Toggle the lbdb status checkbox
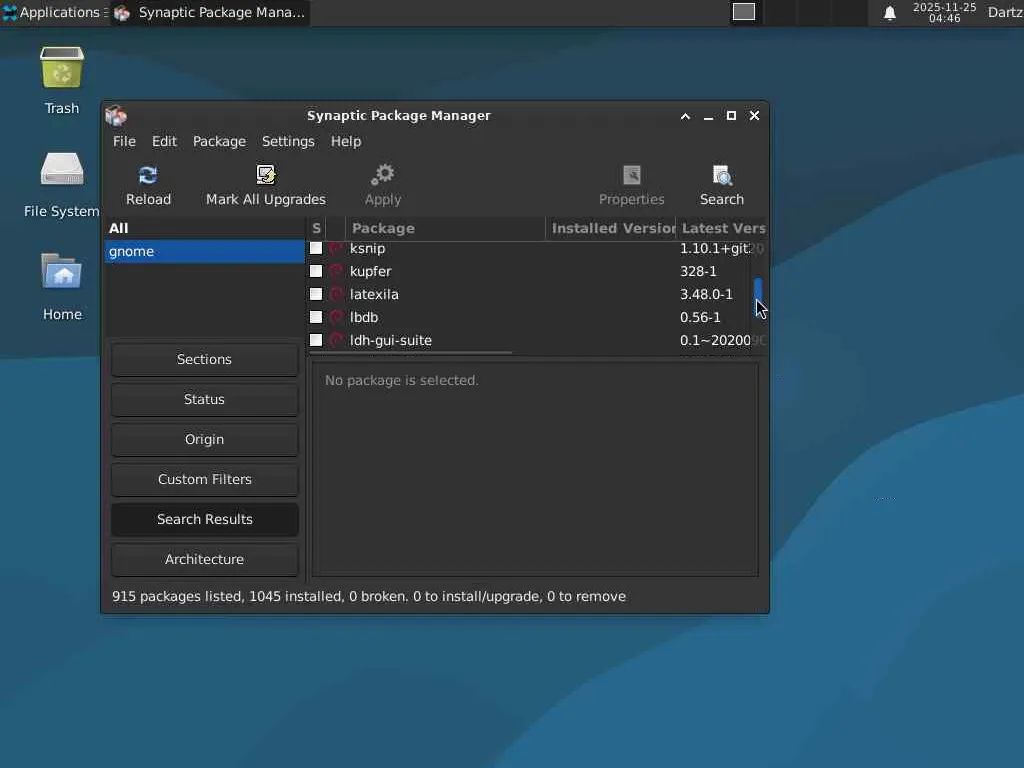Image resolution: width=1024 pixels, height=768 pixels. tap(316, 317)
